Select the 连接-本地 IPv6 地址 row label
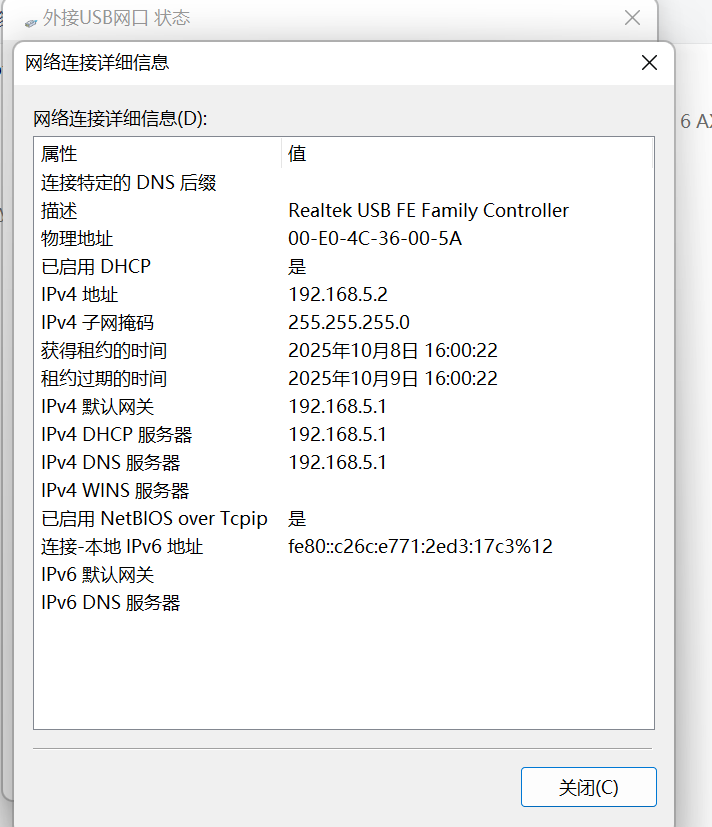This screenshot has height=827, width=712. [122, 546]
